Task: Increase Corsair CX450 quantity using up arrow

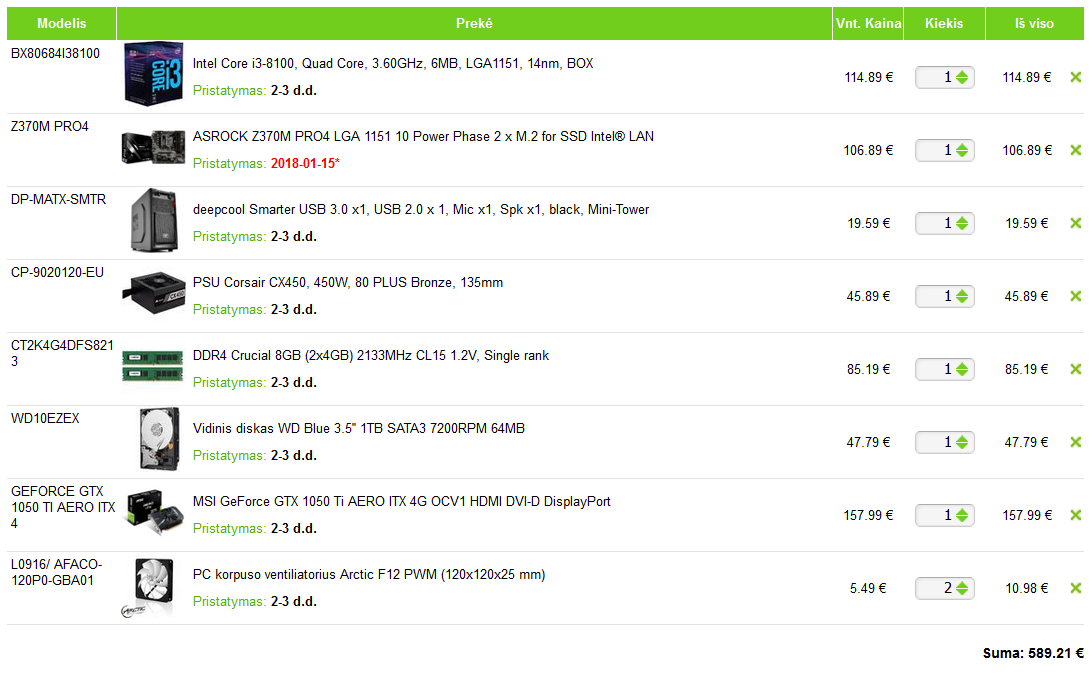Action: [962, 293]
